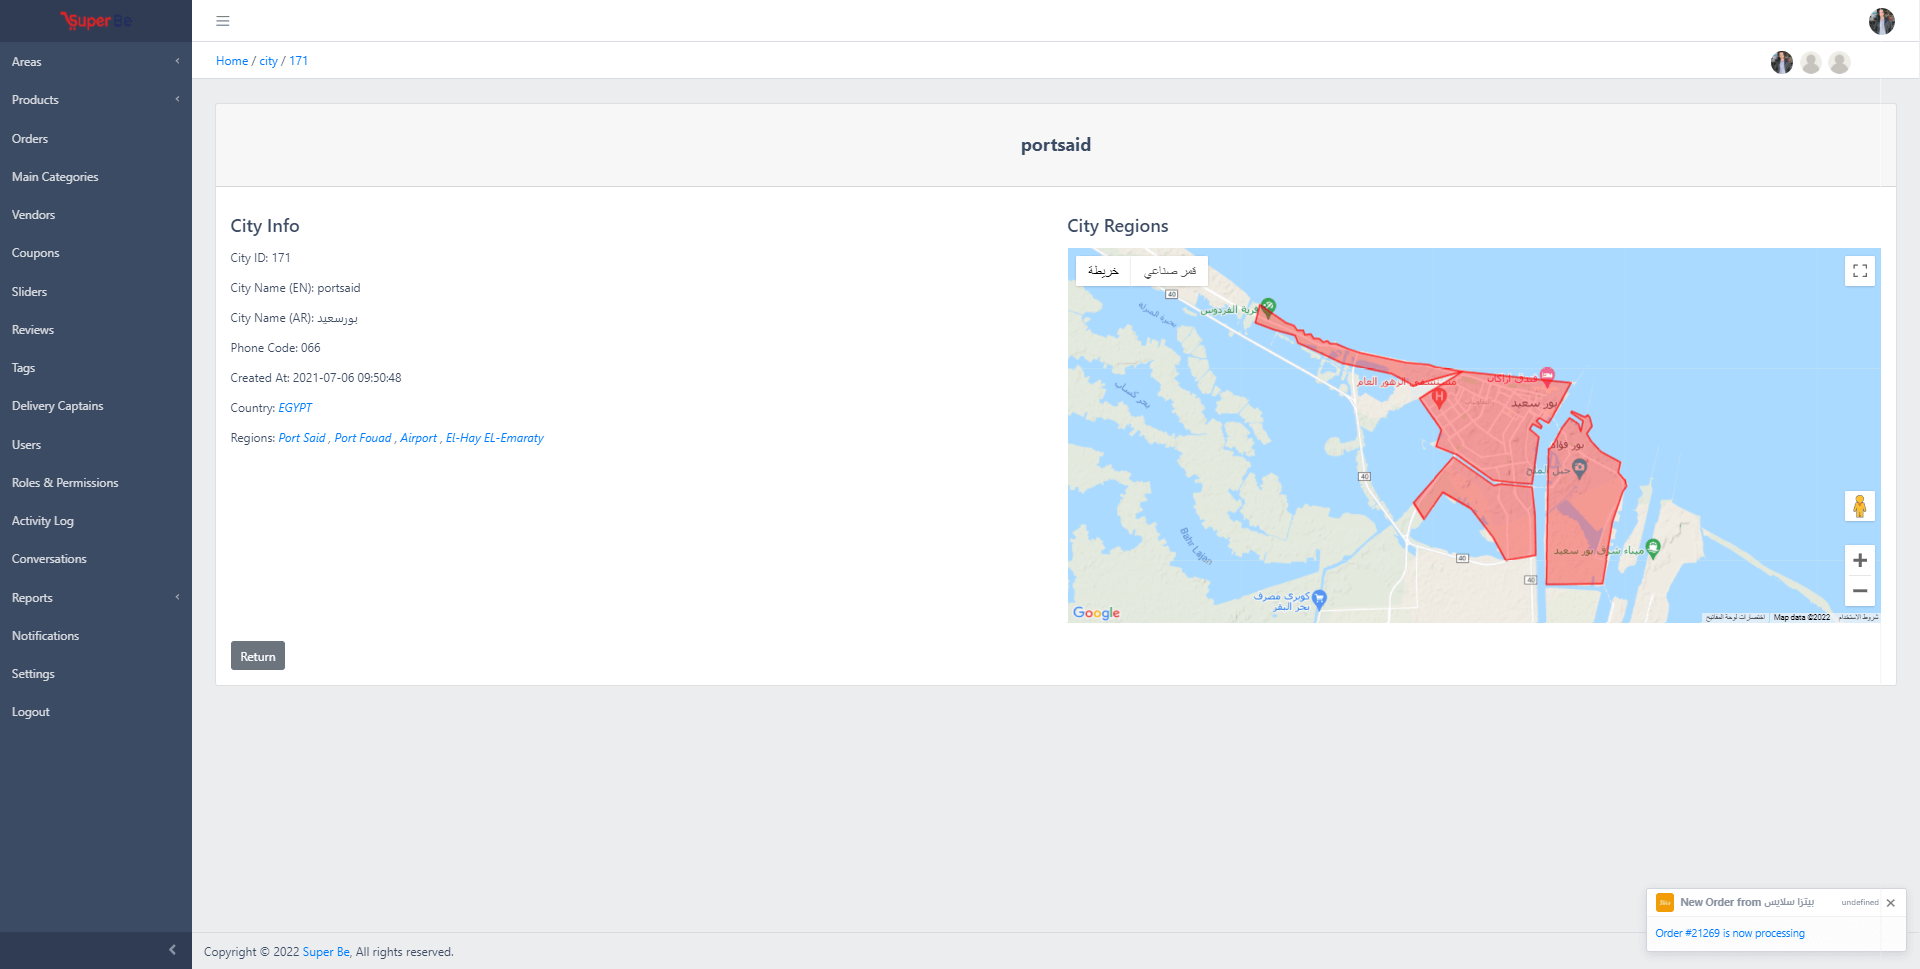Viewport: 1920px width, 969px height.
Task: Click Order #21269 processing notification link
Action: tap(1730, 933)
